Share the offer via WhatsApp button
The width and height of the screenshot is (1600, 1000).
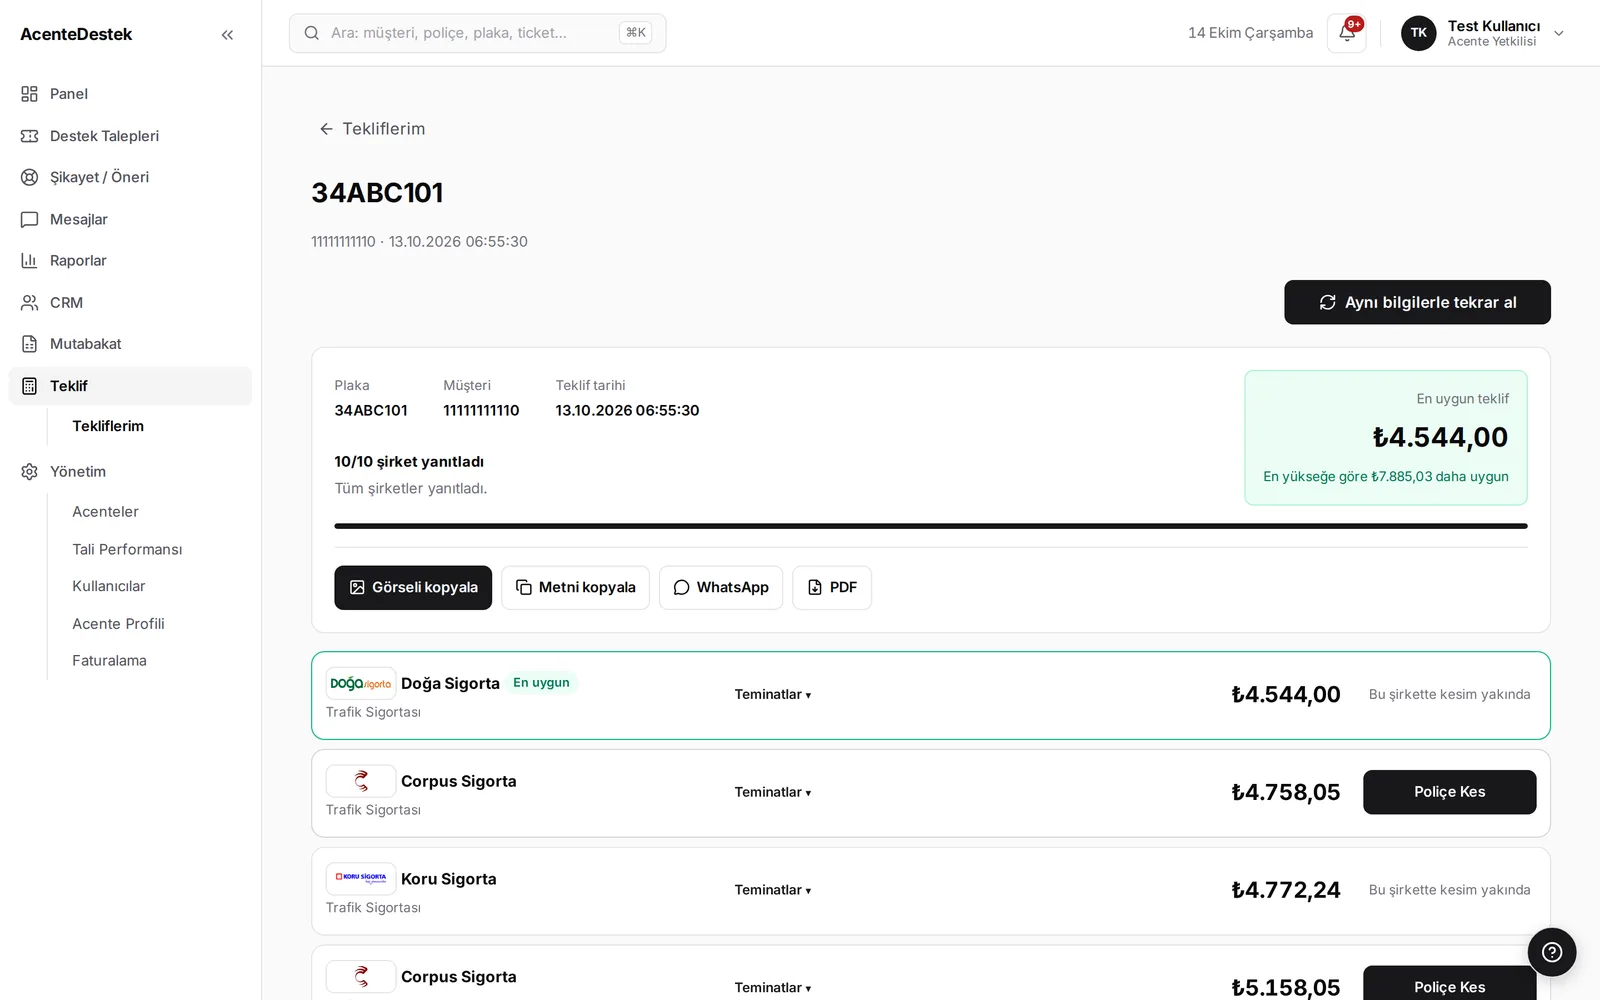click(x=720, y=588)
